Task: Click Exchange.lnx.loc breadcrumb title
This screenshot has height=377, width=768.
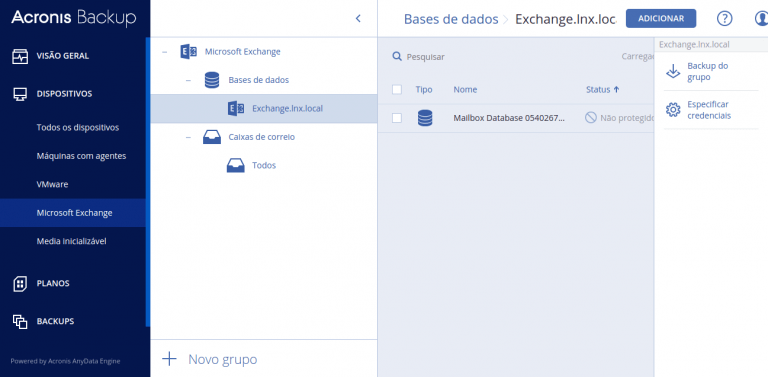Action: point(566,19)
